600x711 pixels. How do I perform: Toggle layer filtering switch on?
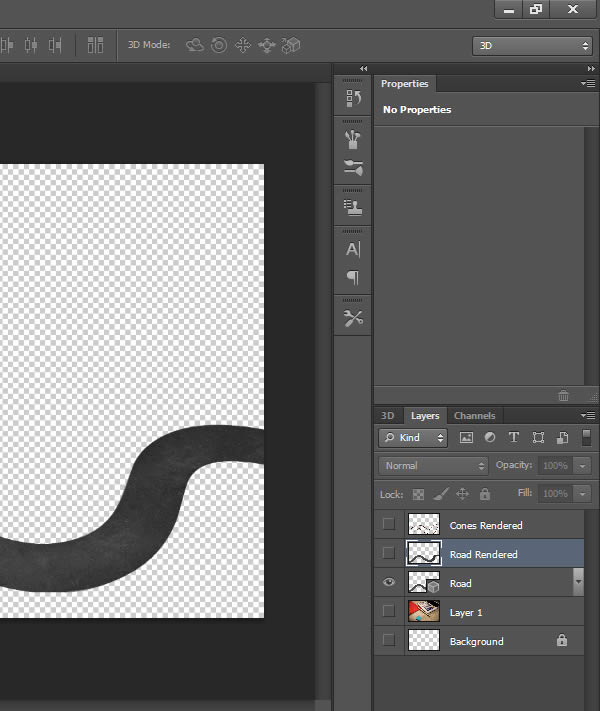click(x=586, y=438)
